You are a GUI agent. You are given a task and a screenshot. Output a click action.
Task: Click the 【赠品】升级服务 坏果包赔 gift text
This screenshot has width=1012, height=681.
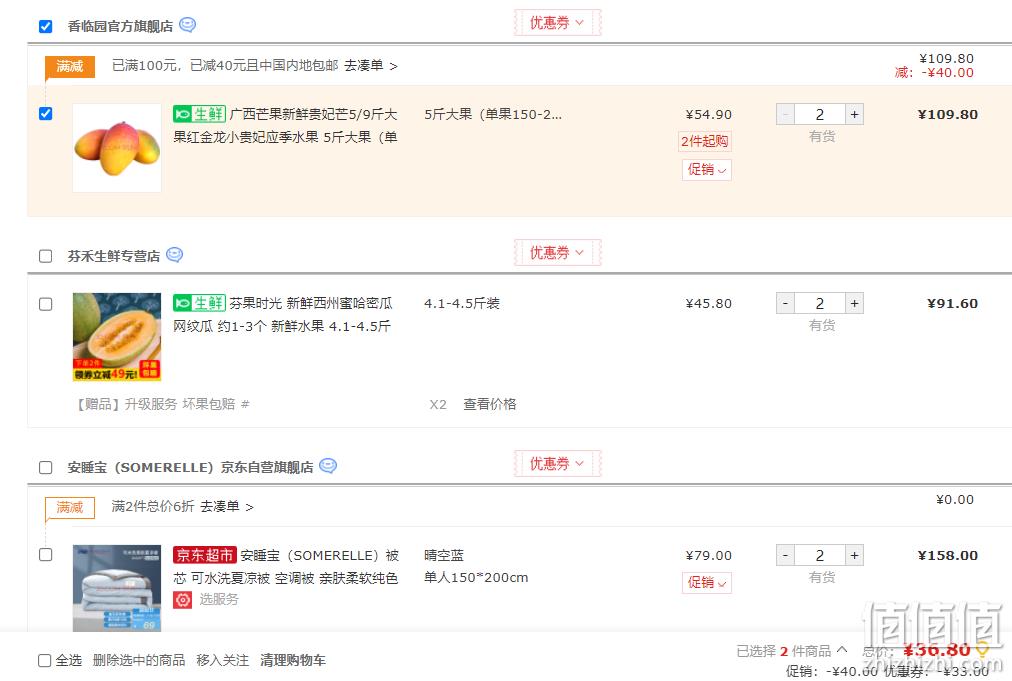[162, 404]
